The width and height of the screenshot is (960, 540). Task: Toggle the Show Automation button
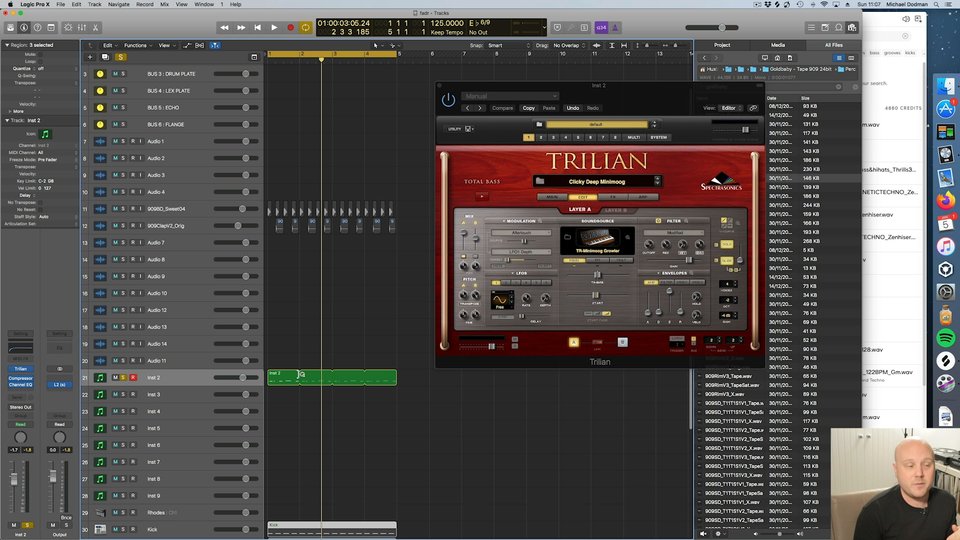[x=187, y=45]
